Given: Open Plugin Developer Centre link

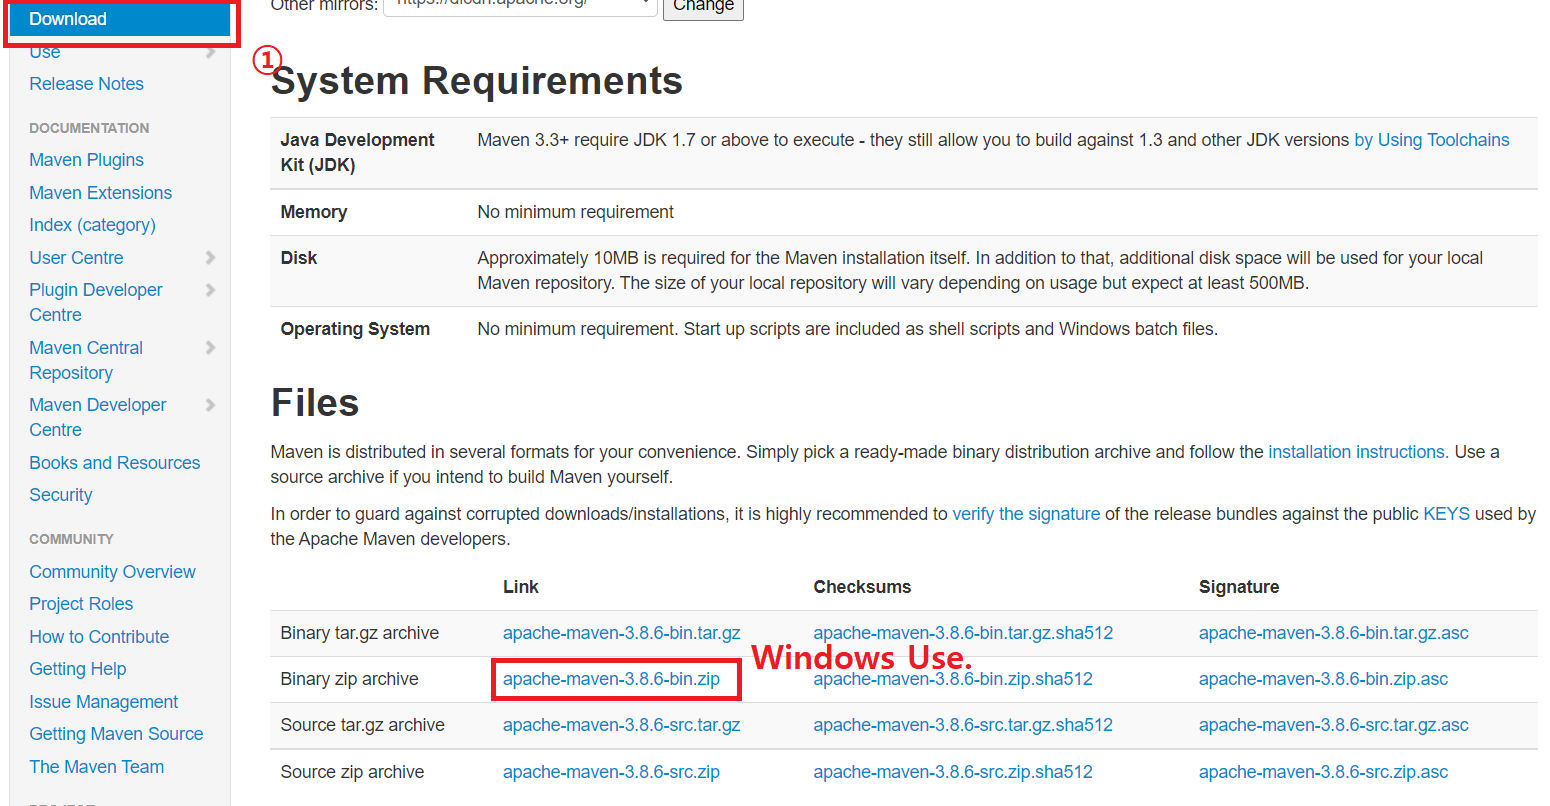Looking at the screenshot, I should pos(96,302).
